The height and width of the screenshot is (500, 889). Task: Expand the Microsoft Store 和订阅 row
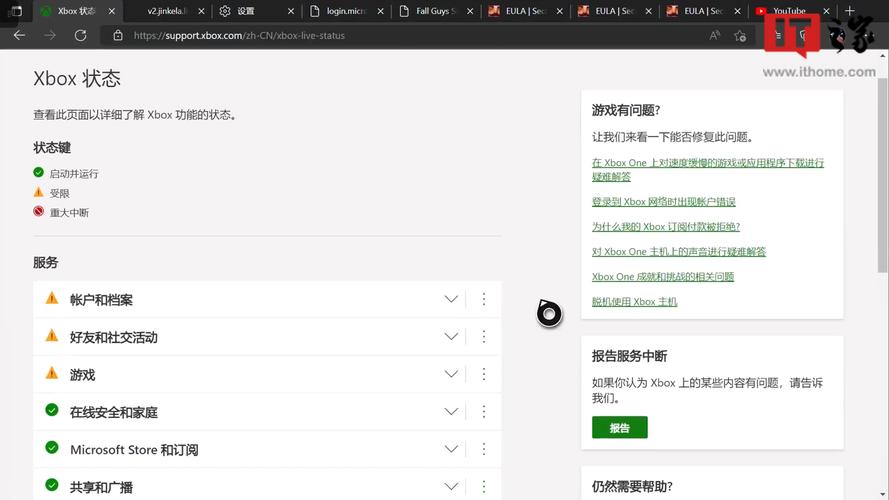(451, 448)
